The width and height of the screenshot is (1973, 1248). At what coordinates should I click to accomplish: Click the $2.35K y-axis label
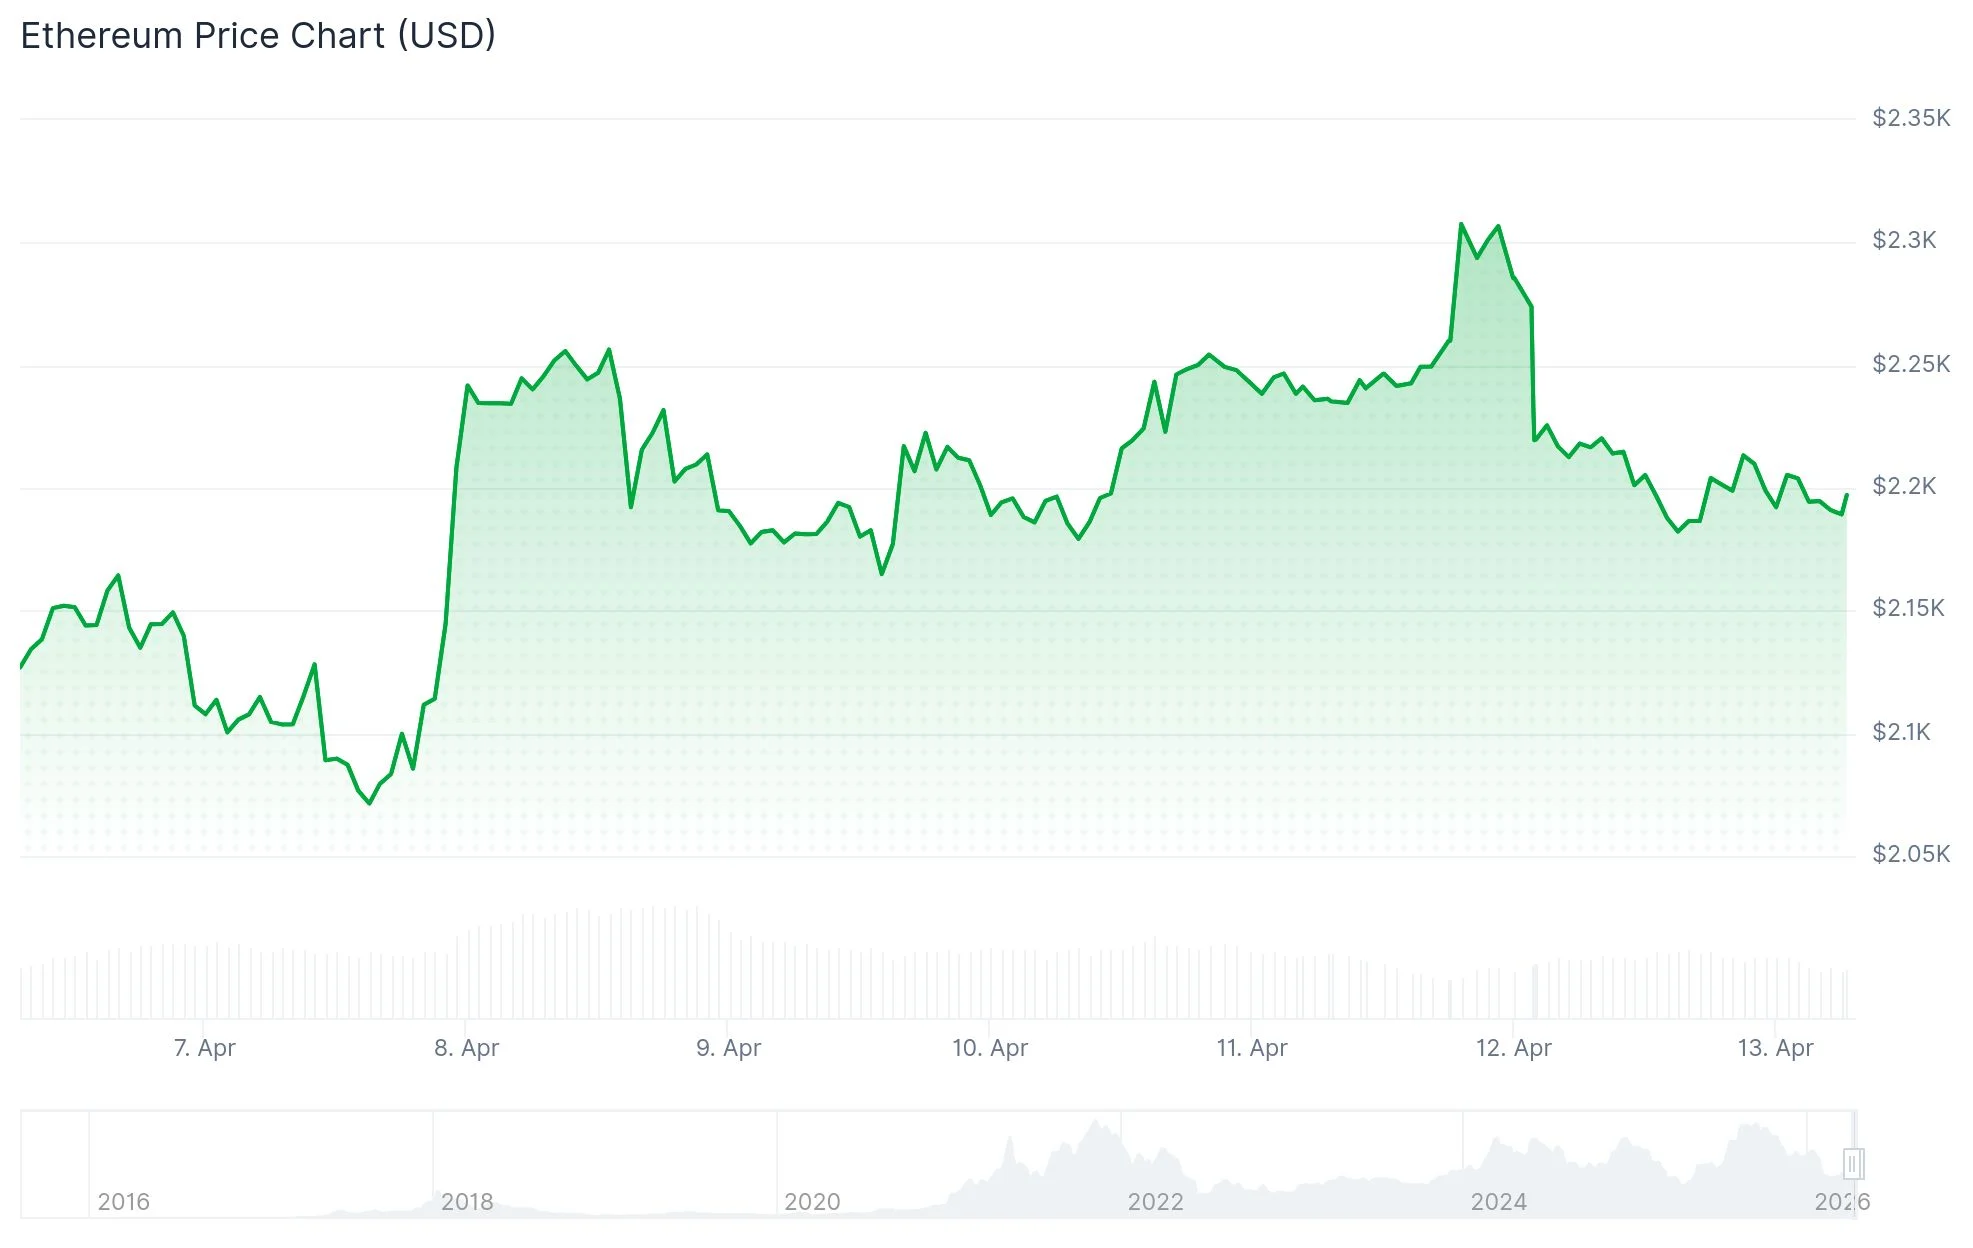(x=1911, y=118)
